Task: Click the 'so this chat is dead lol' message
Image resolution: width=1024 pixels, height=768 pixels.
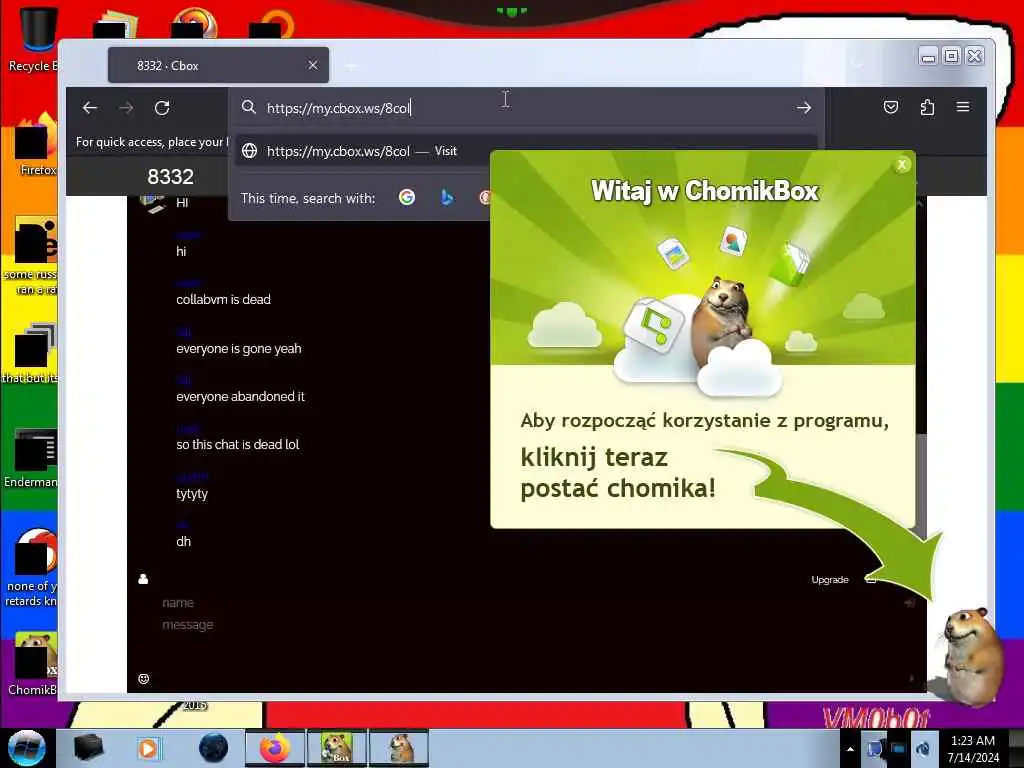Action: (238, 445)
